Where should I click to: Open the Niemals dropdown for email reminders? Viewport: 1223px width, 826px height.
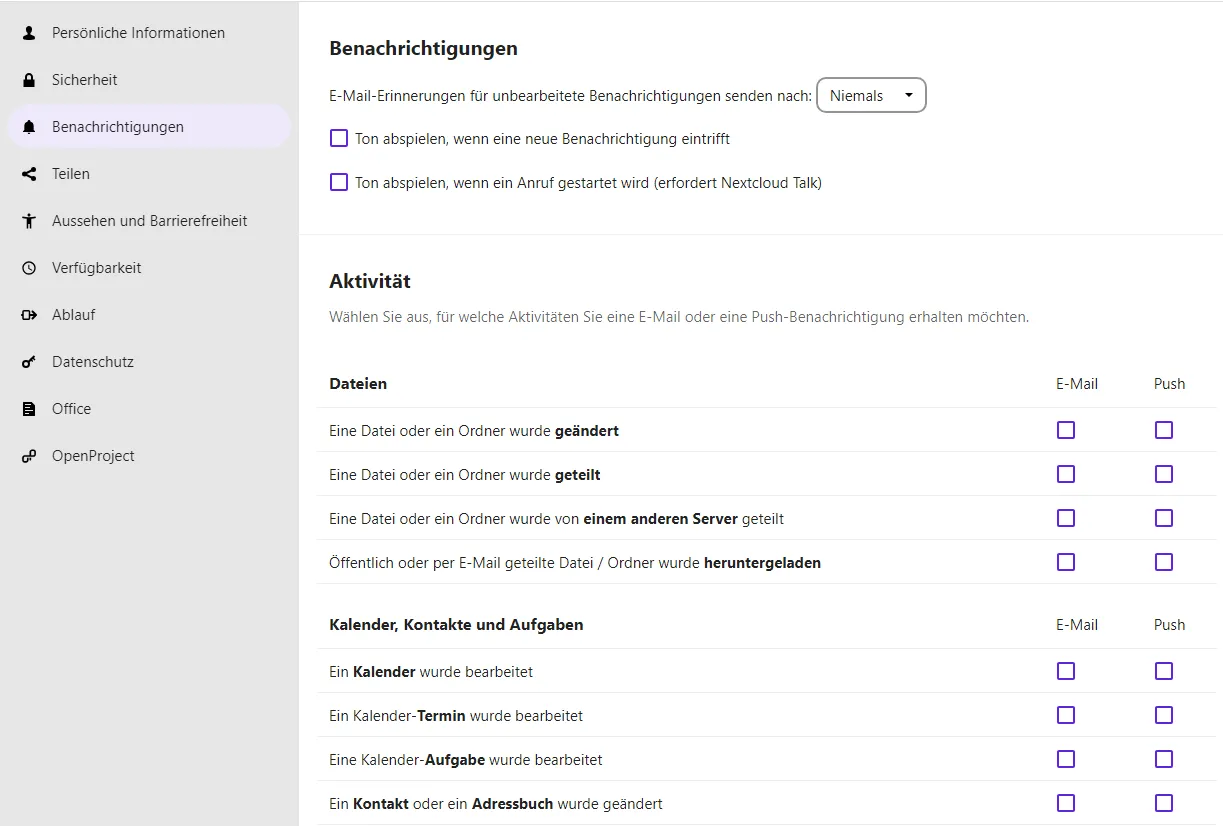(x=870, y=95)
